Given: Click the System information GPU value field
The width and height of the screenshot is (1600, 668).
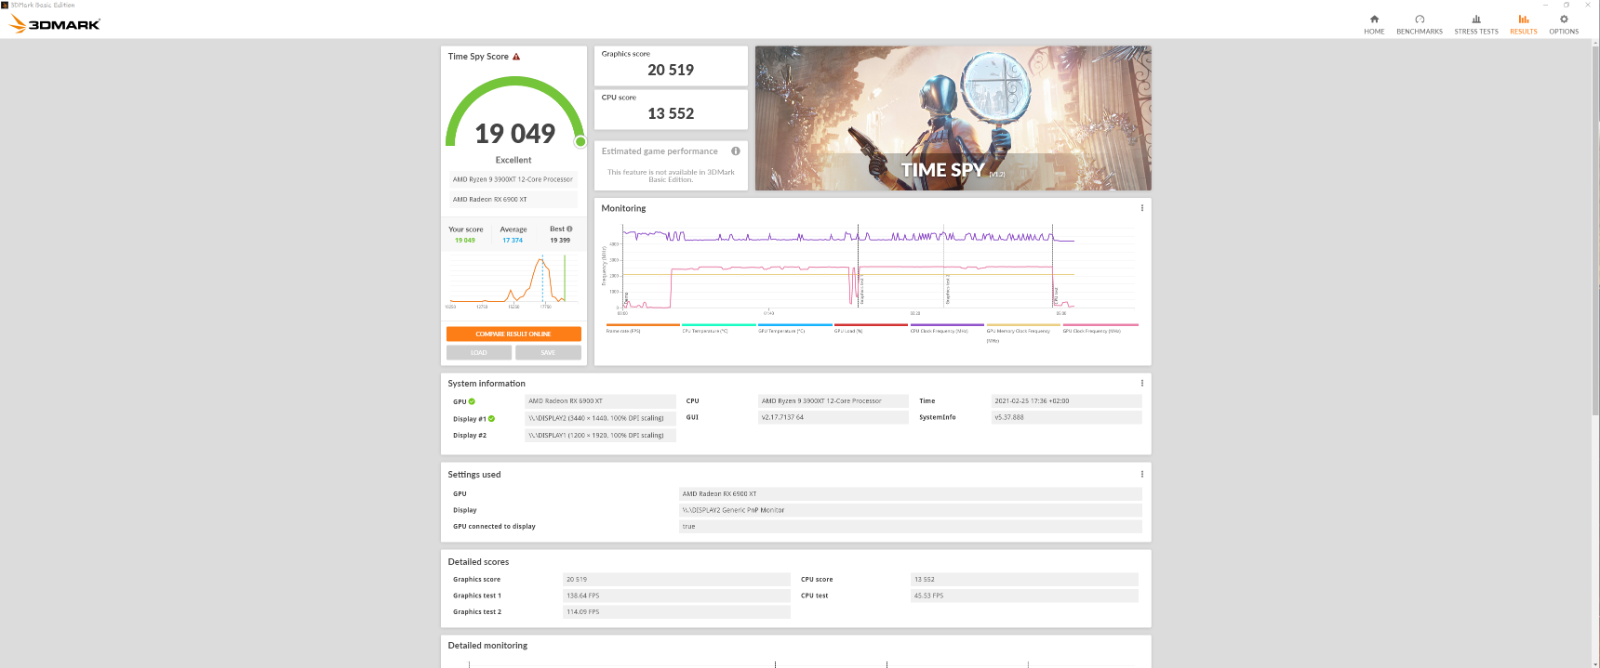Looking at the screenshot, I should 600,401.
